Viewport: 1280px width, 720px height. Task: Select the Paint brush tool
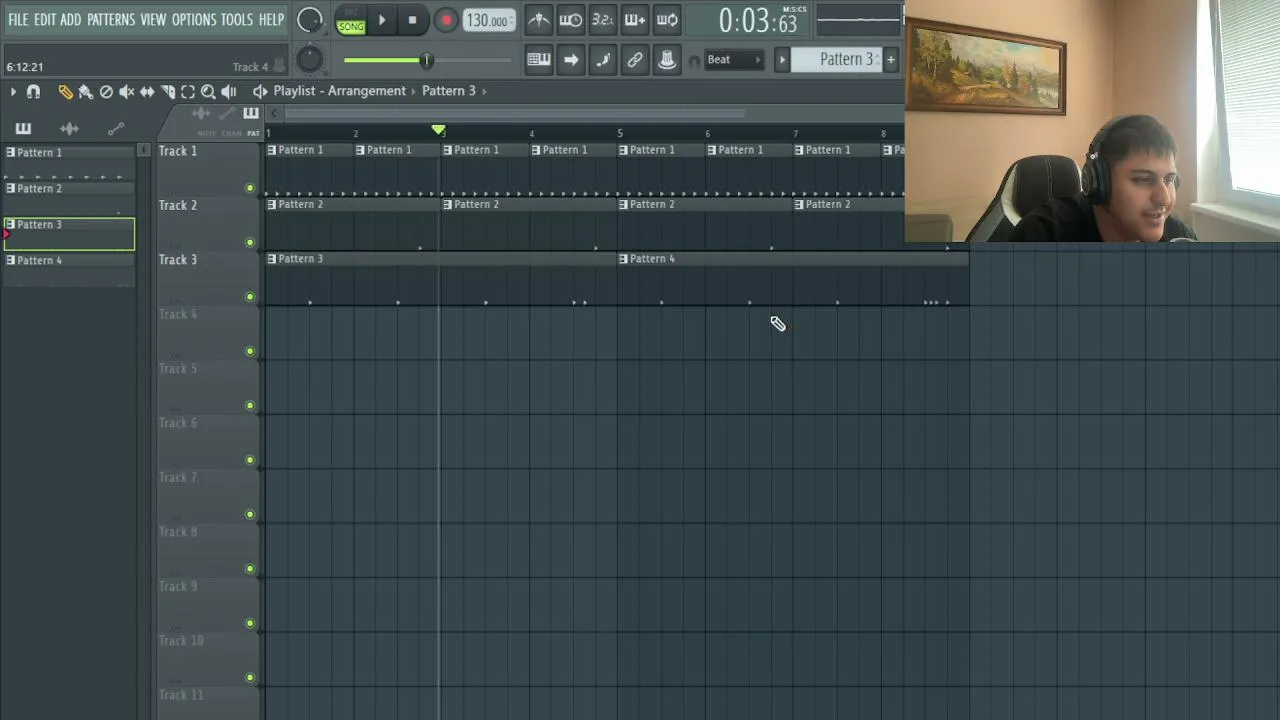click(x=86, y=92)
